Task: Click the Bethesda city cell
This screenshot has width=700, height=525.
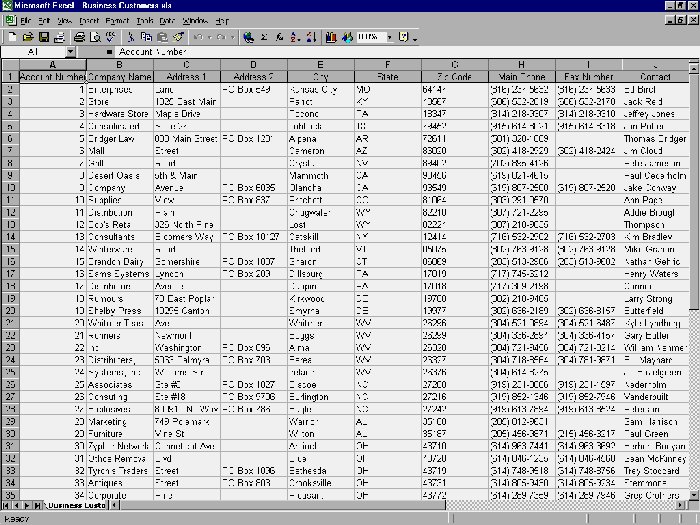Action: 321,471
